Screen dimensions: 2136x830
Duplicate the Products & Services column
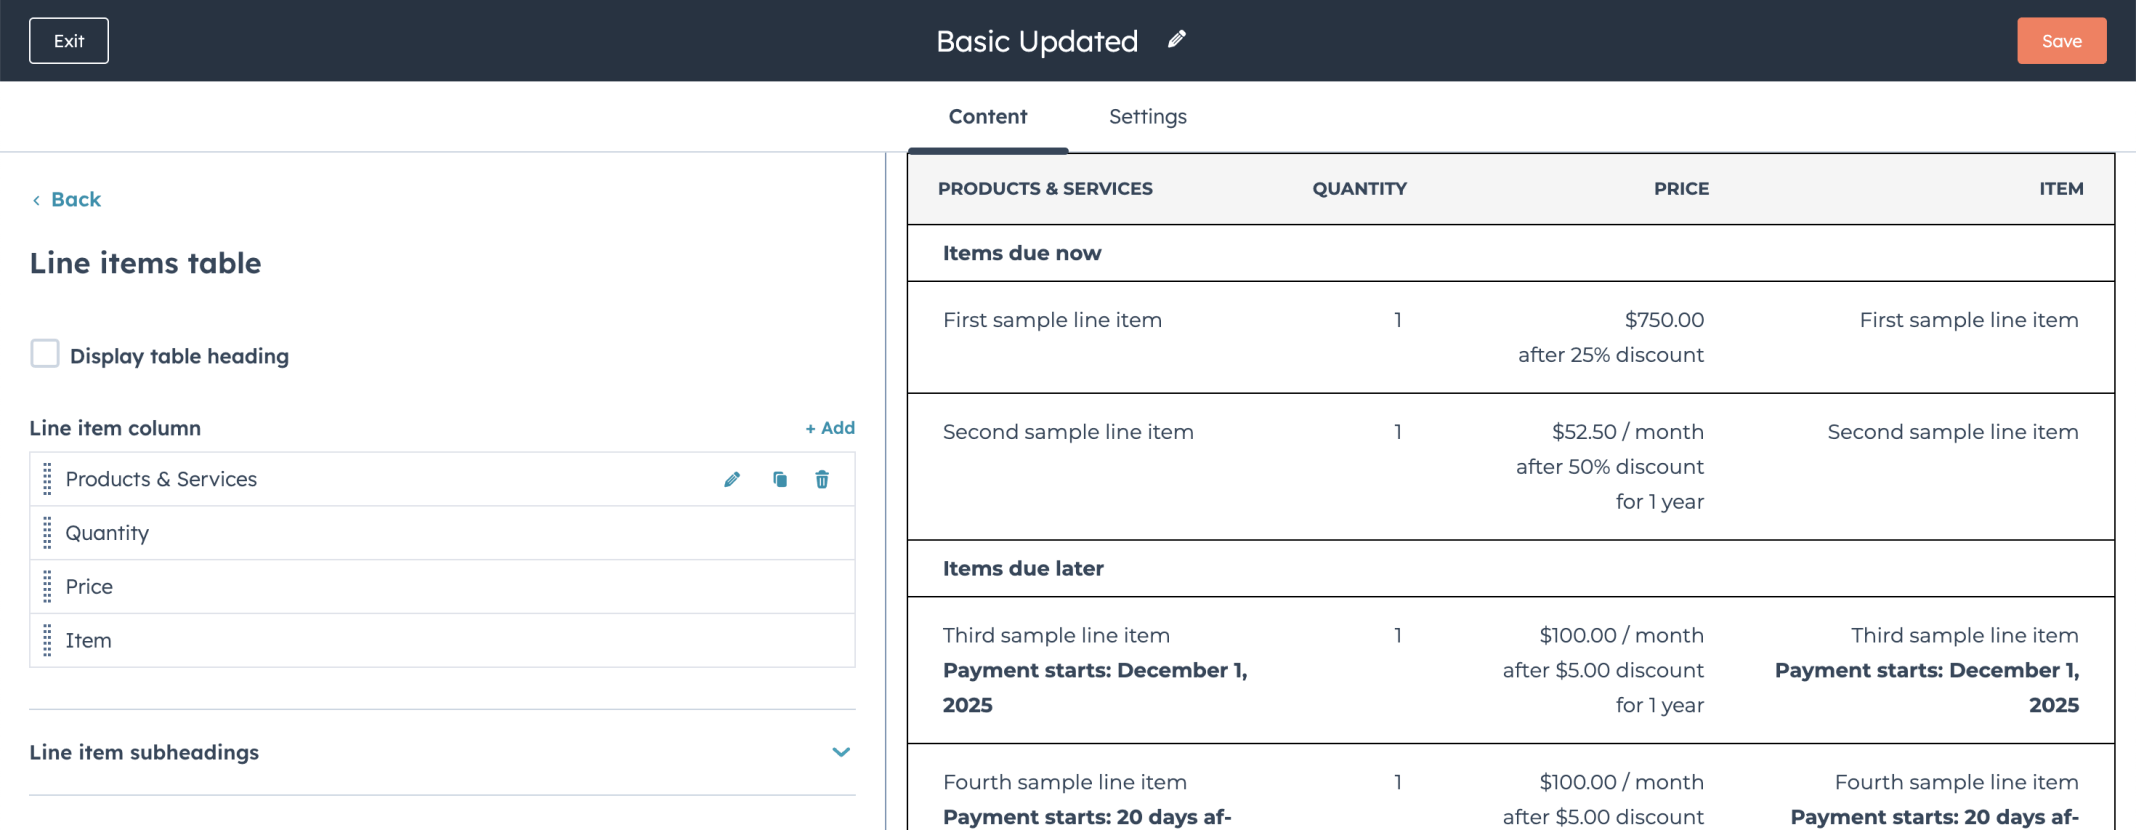click(780, 480)
